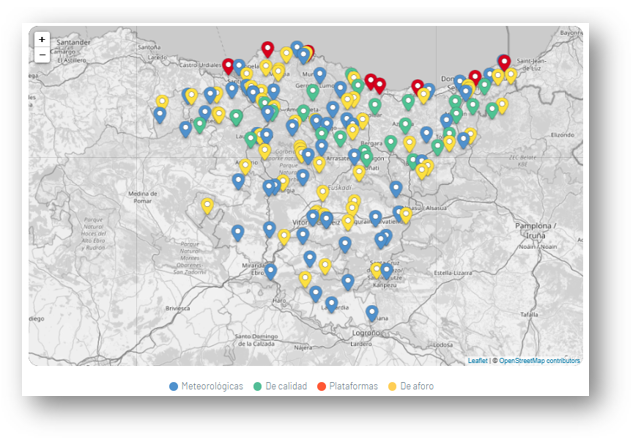Zoom in using the plus button
This screenshot has height=444, width=635.
point(42,39)
